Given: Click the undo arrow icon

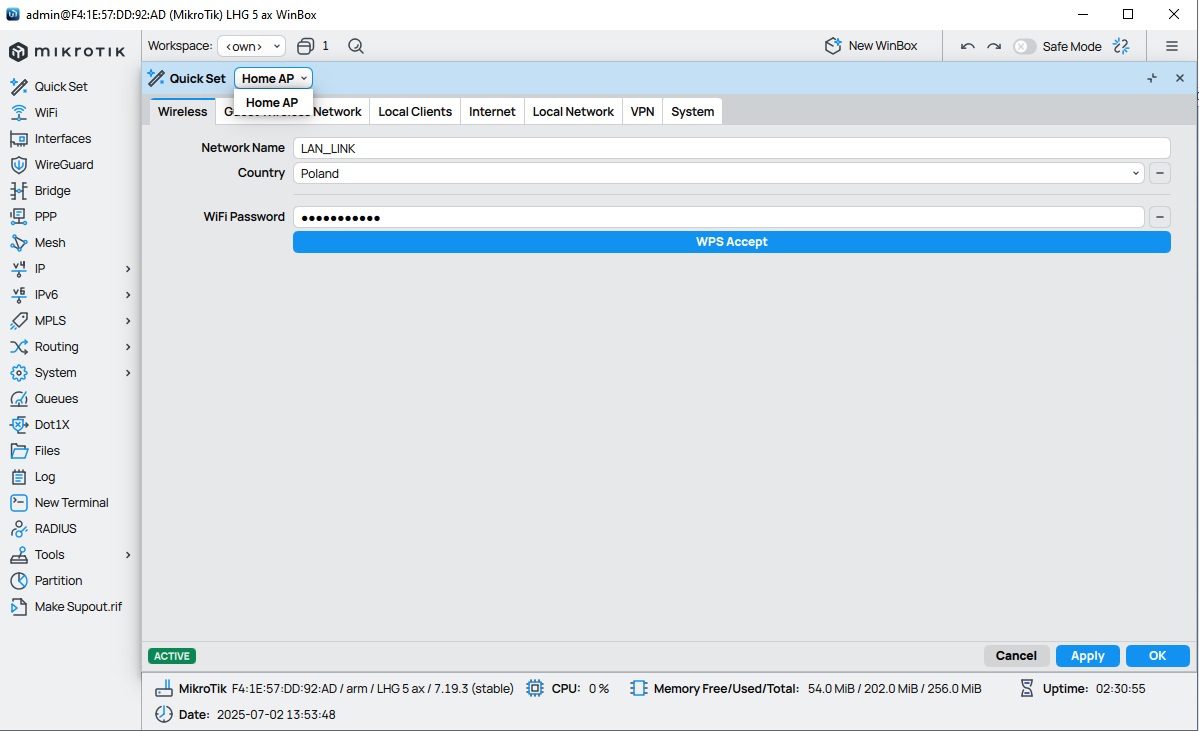Looking at the screenshot, I should tap(967, 46).
